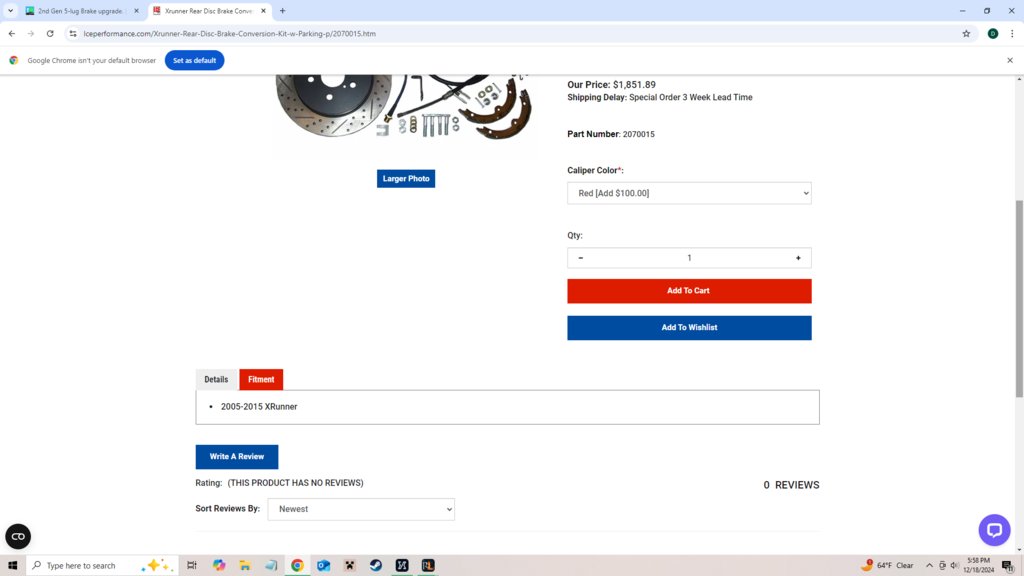Click the taskbar clock showing 5:58 PM
This screenshot has width=1024, height=576.
tap(978, 566)
